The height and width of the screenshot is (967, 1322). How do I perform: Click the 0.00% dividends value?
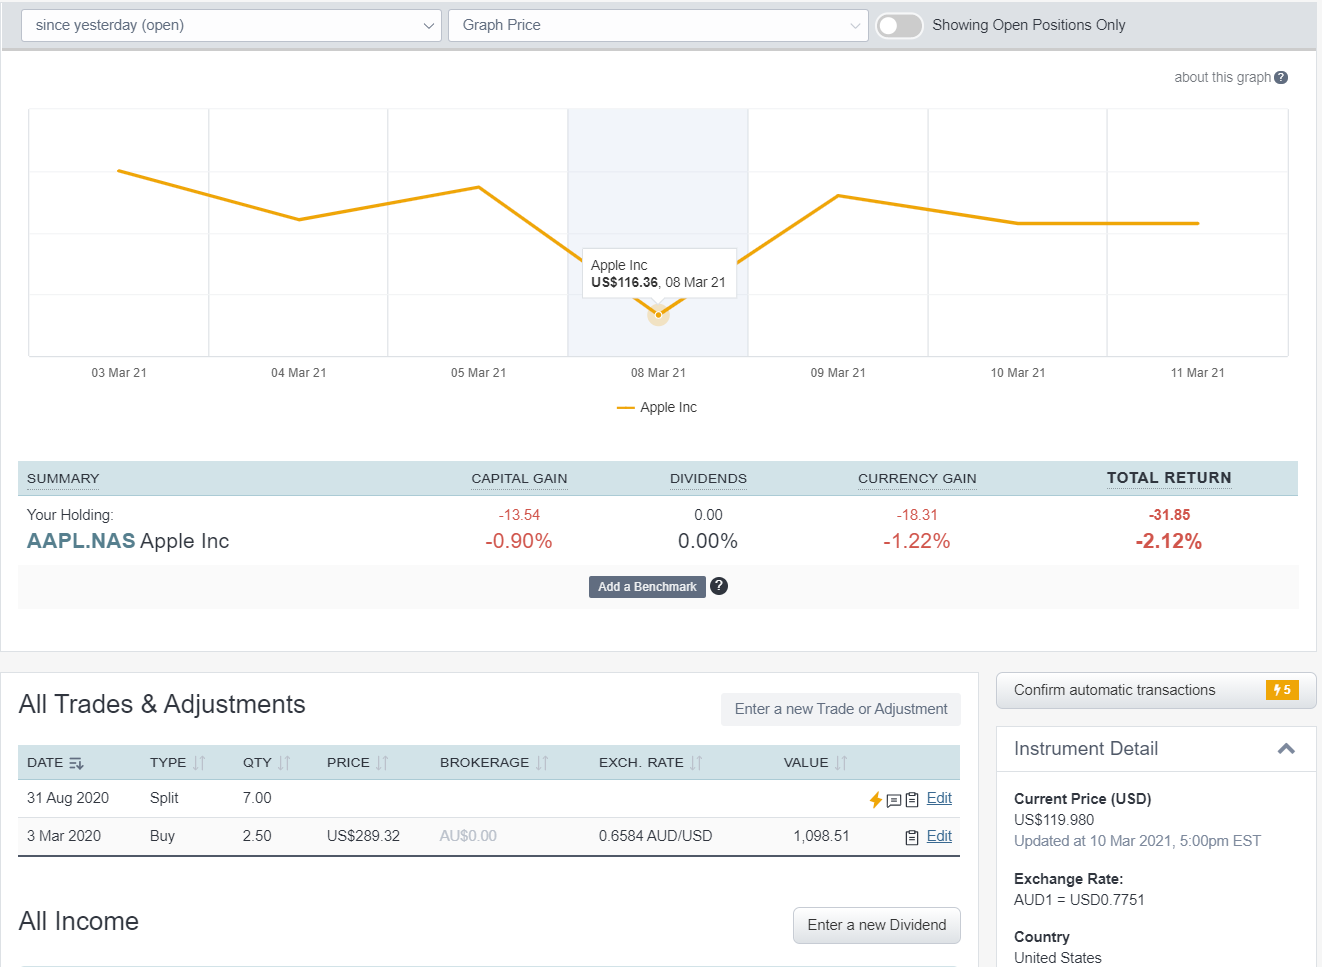(x=708, y=541)
